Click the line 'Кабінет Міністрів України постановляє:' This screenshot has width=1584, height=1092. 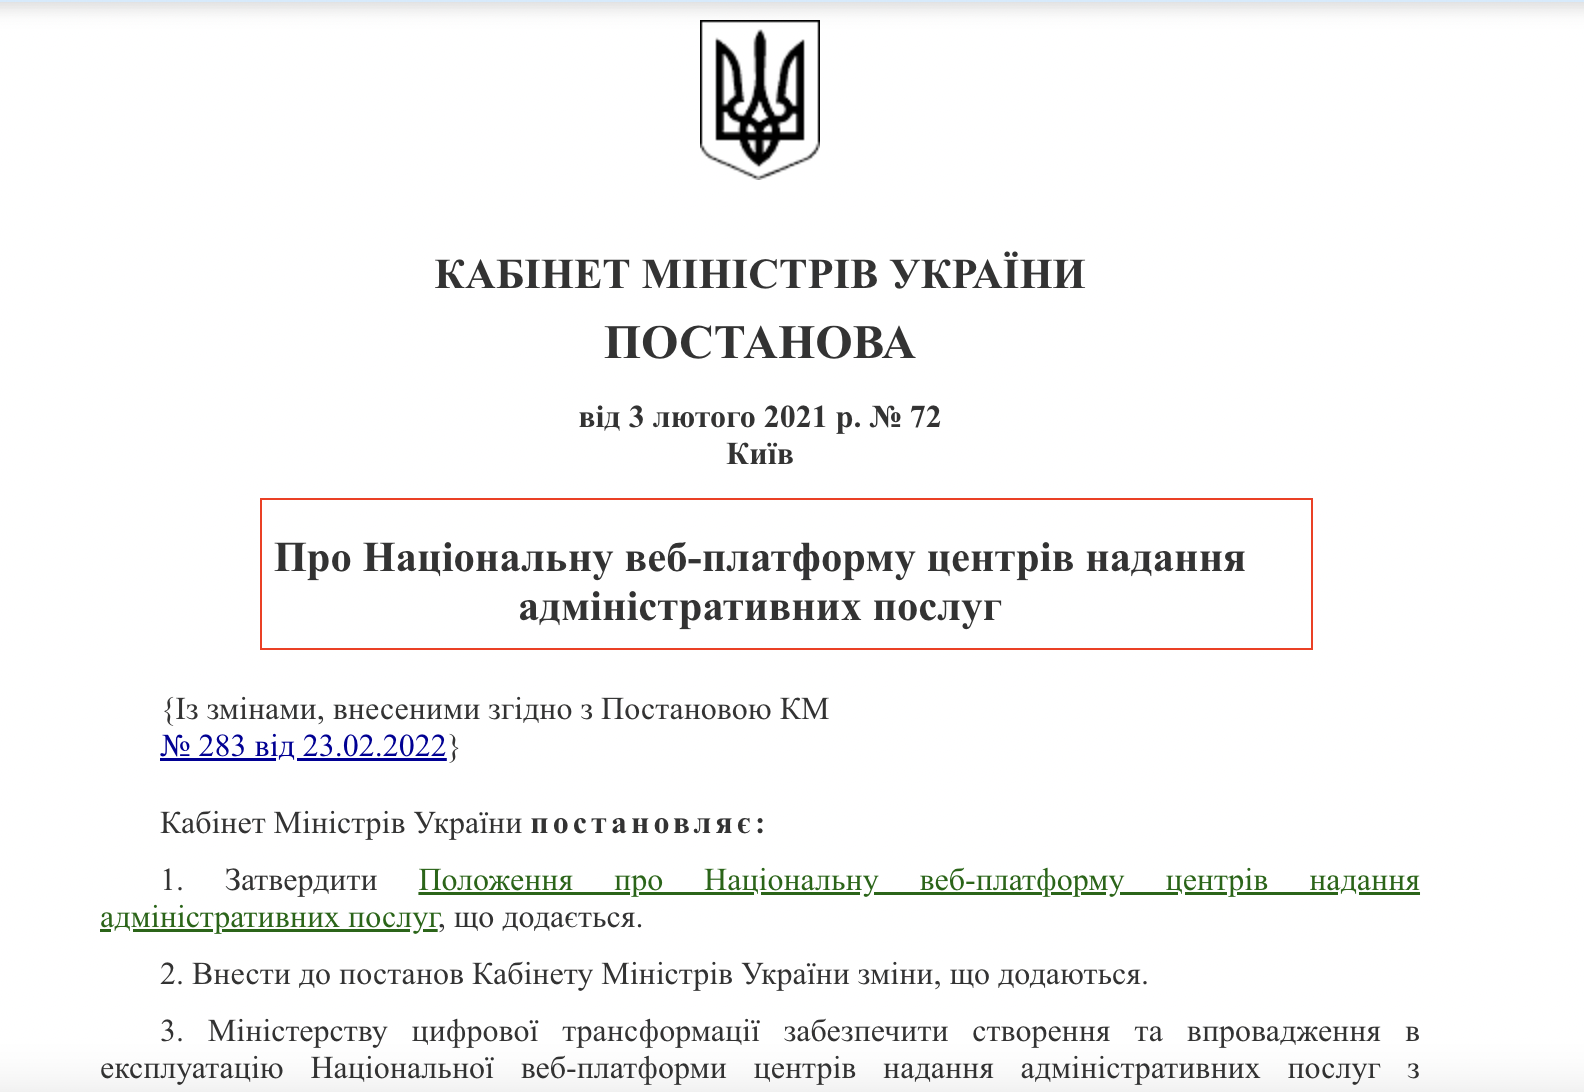pos(463,824)
